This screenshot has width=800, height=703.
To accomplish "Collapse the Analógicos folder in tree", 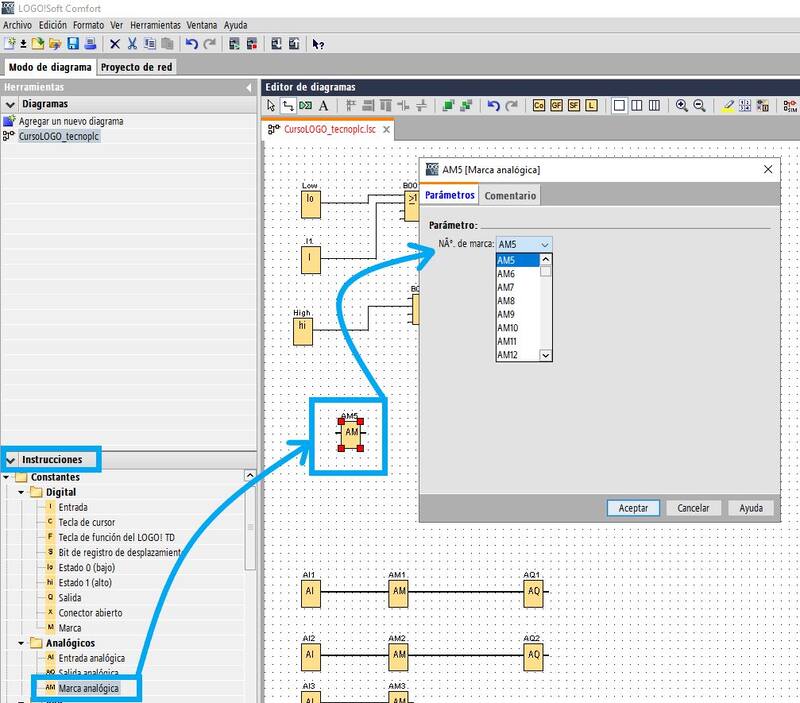I will coord(22,642).
